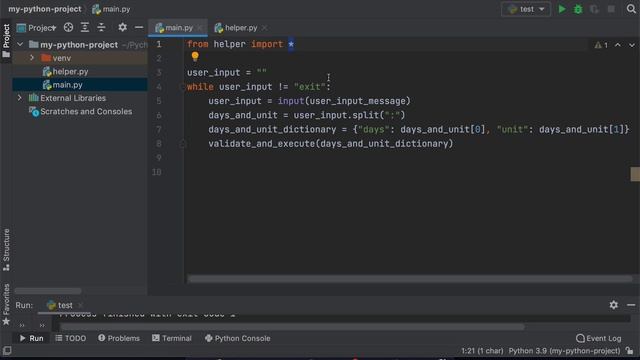Screen dimensions: 640x360
Task: Hide the Run tool window
Action: click(631, 305)
